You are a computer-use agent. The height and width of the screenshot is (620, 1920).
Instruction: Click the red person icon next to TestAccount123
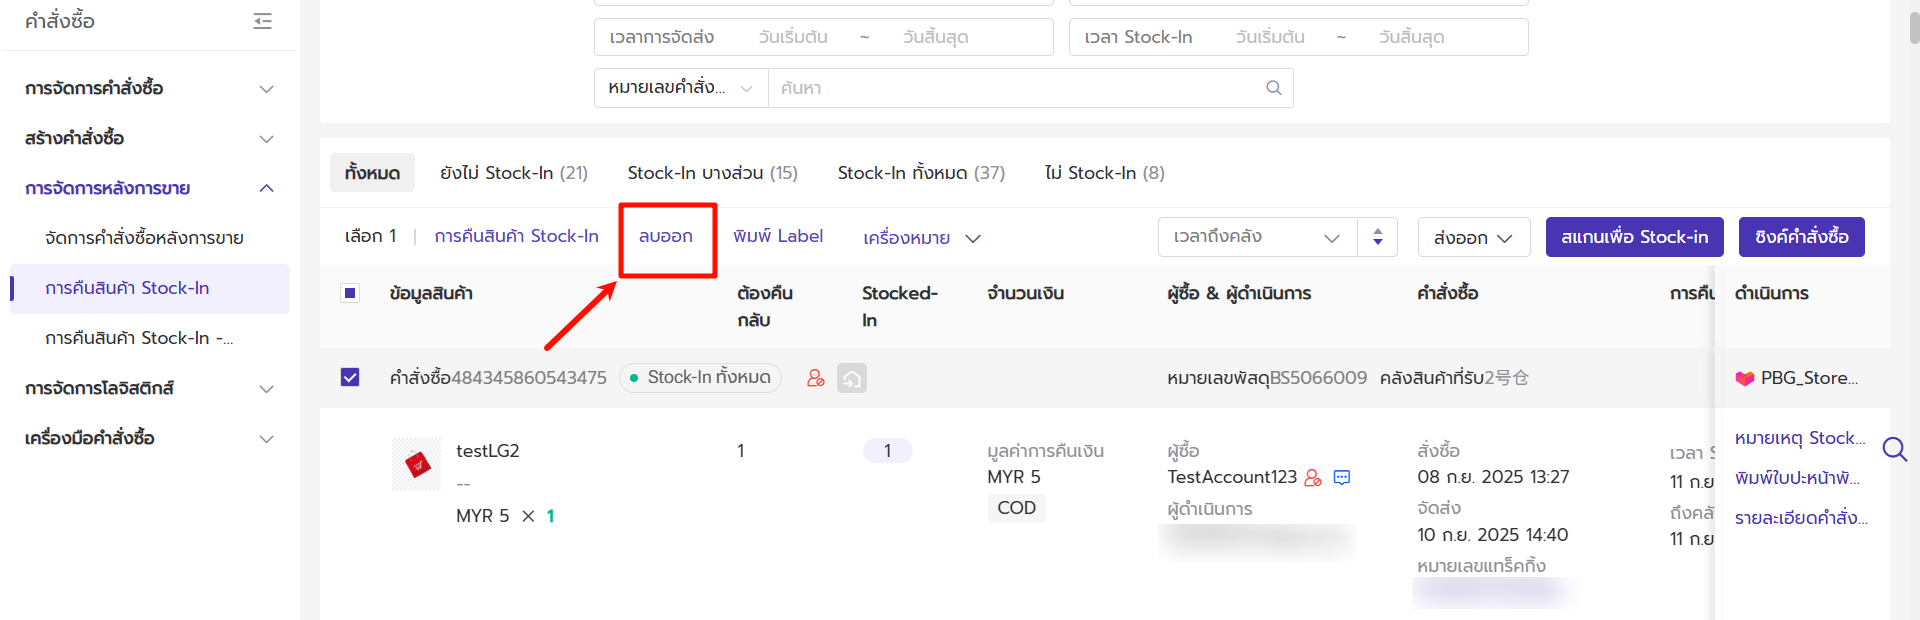1313,477
